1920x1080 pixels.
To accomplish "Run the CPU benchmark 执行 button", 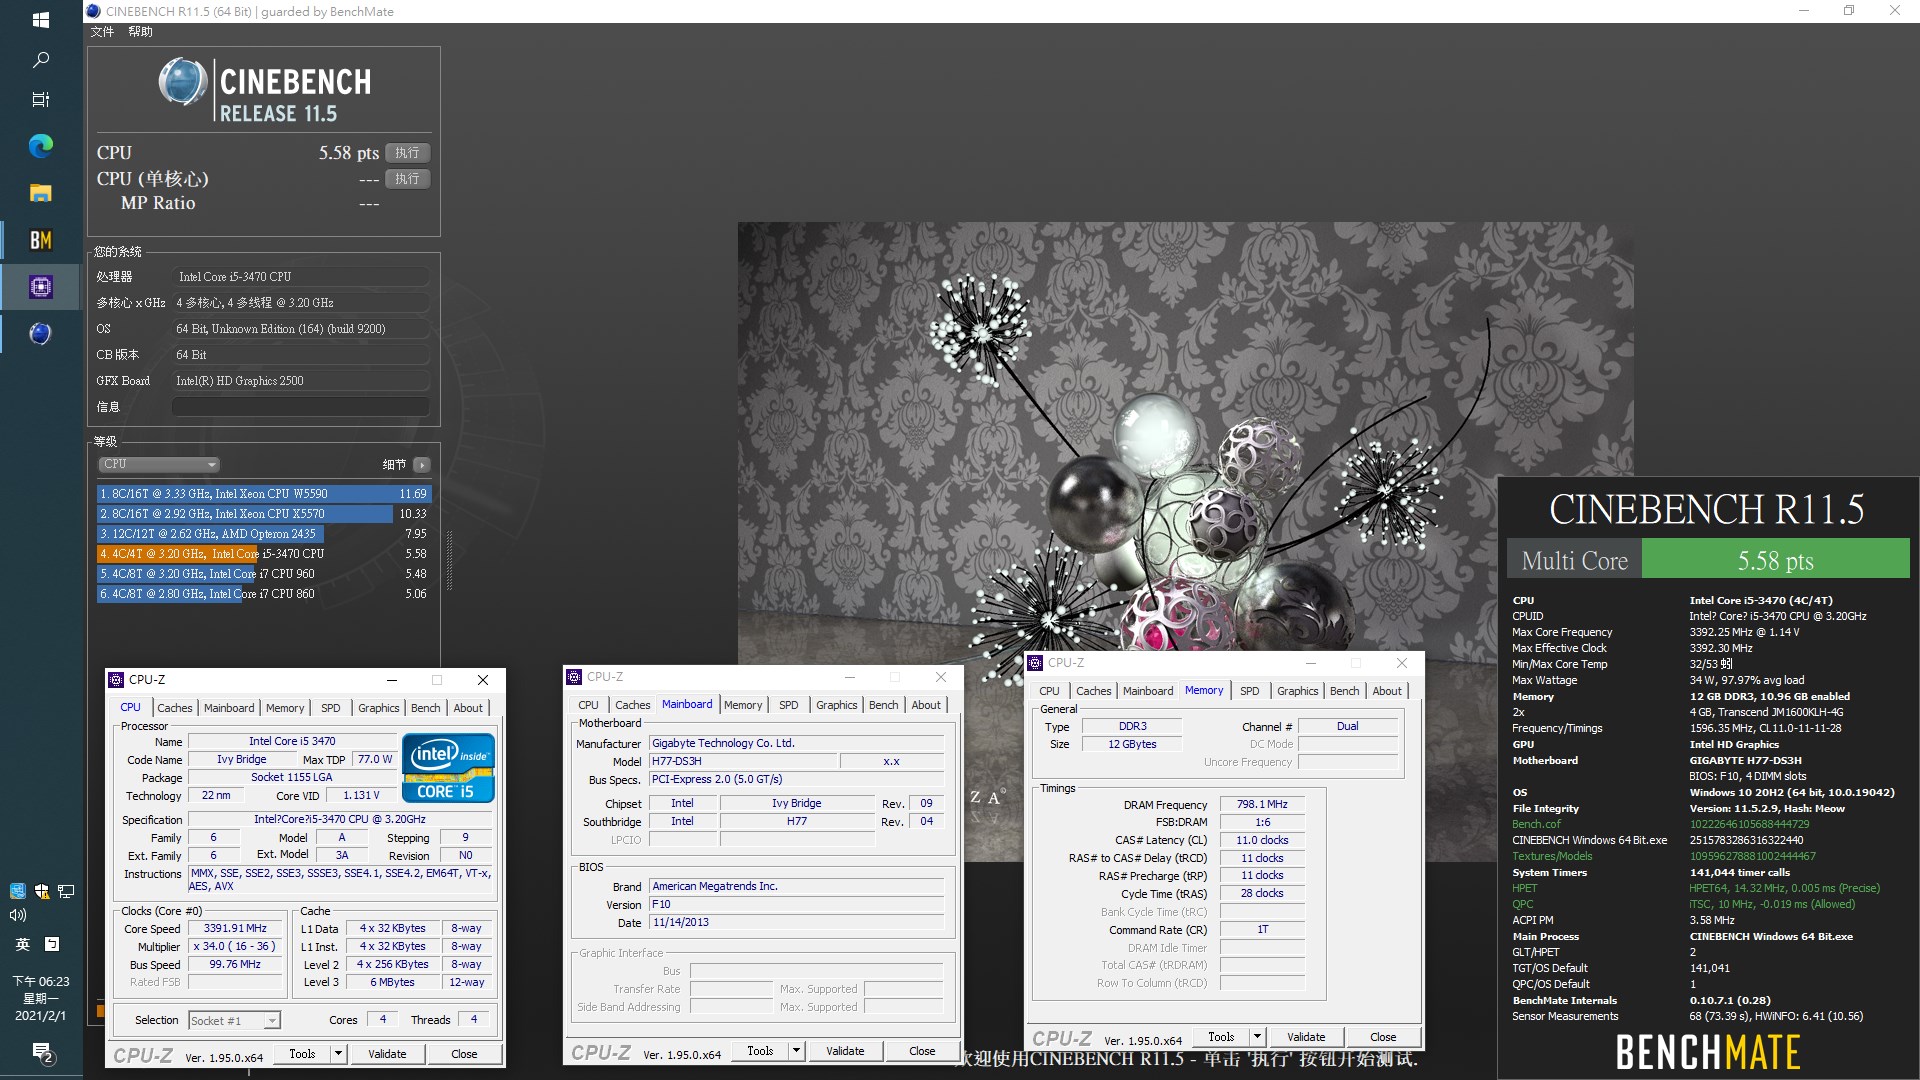I will (407, 153).
